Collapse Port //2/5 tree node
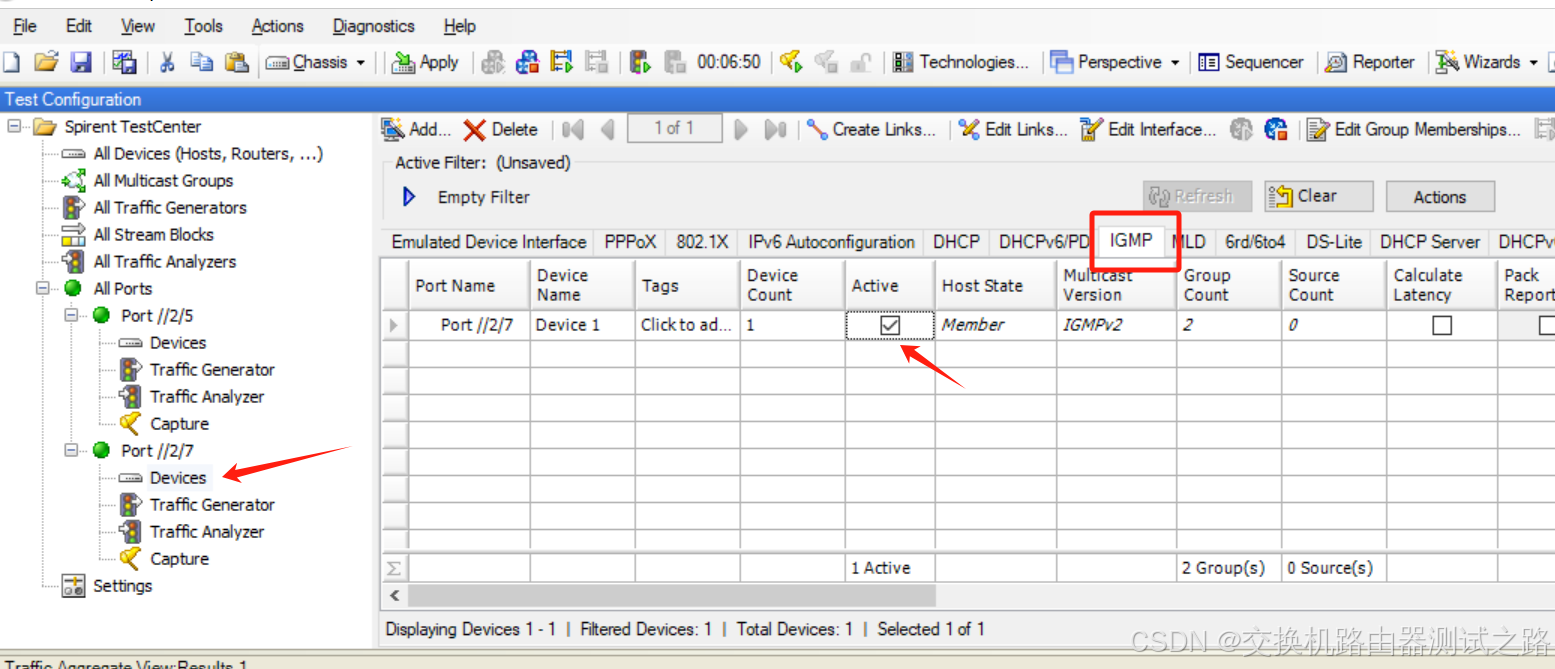1555x669 pixels. tap(72, 315)
